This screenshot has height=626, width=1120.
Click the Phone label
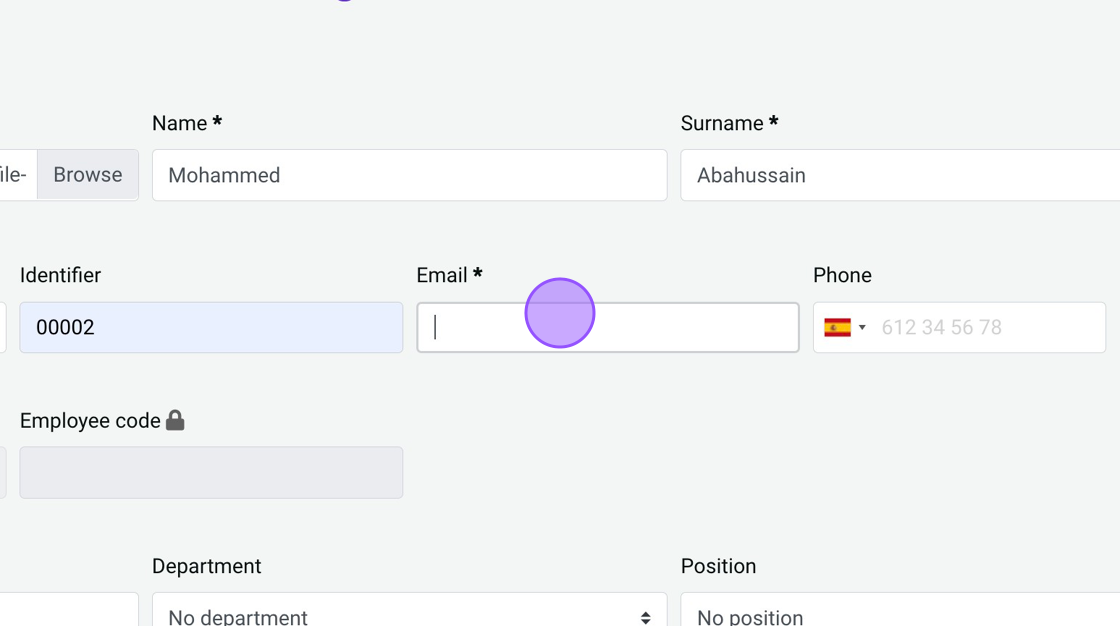(842, 275)
